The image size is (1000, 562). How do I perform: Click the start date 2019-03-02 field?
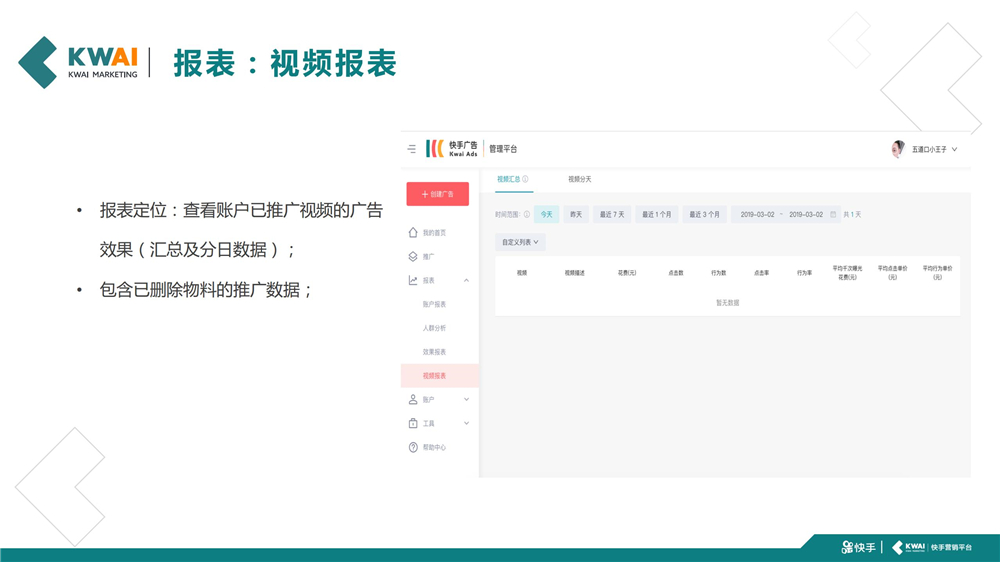757,214
